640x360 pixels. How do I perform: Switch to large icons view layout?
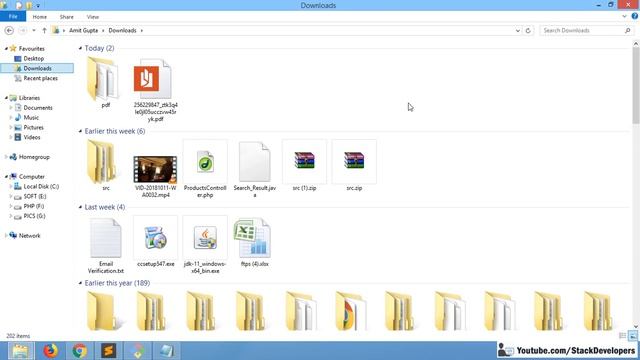click(x=633, y=336)
